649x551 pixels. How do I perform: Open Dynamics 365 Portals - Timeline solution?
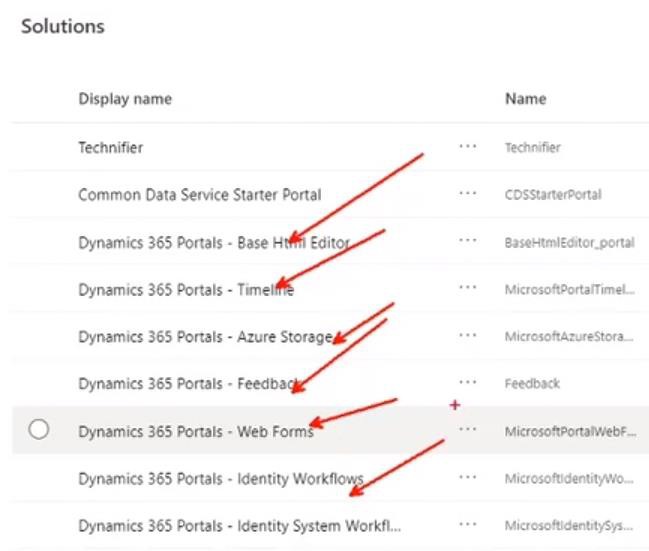click(x=186, y=290)
